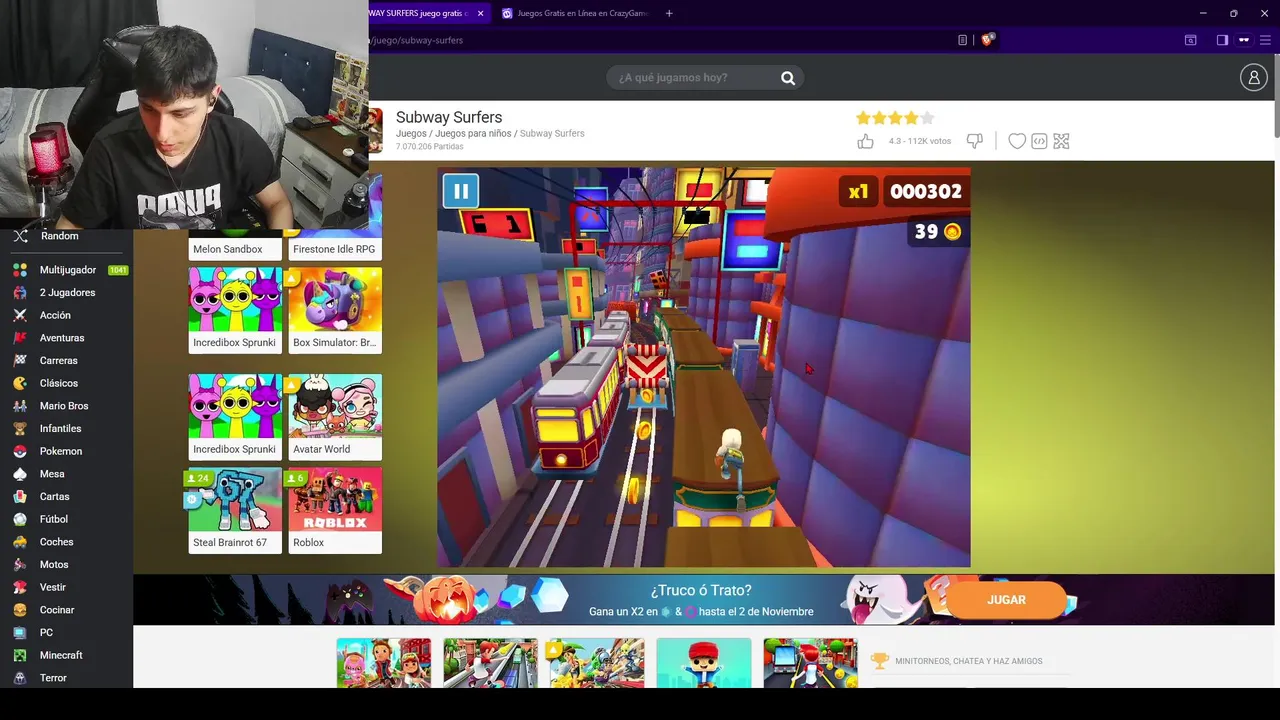Go to Clásicos games

pyautogui.click(x=58, y=383)
